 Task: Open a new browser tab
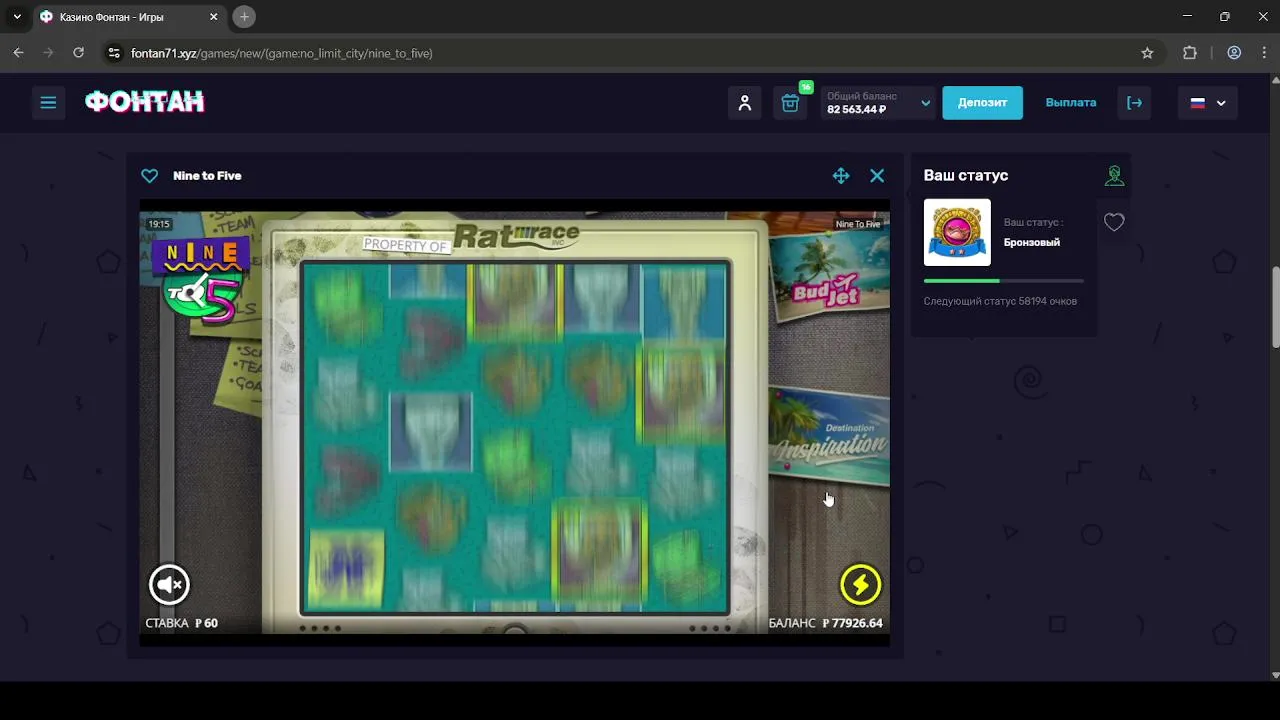pyautogui.click(x=244, y=17)
